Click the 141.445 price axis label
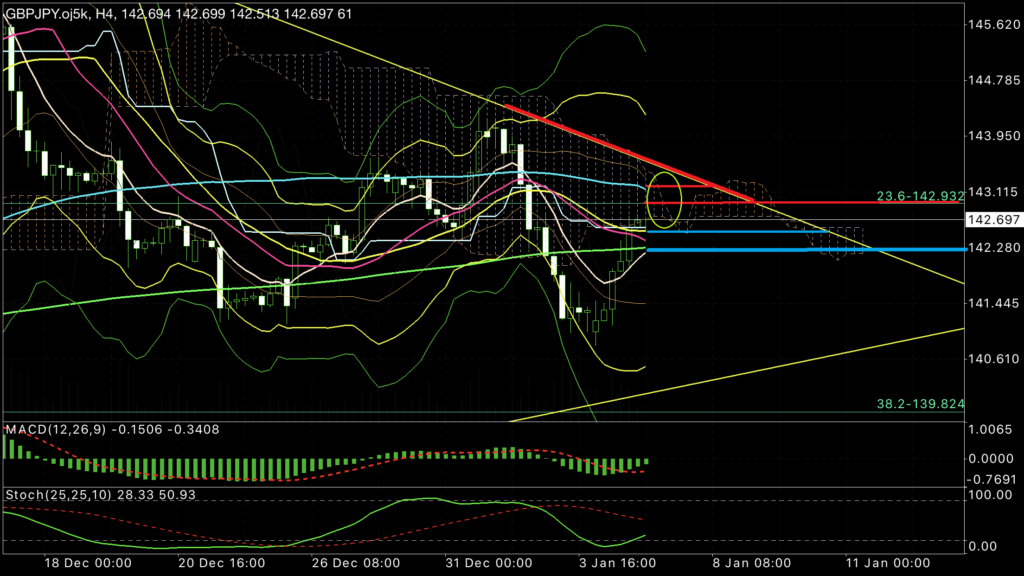 tap(994, 303)
